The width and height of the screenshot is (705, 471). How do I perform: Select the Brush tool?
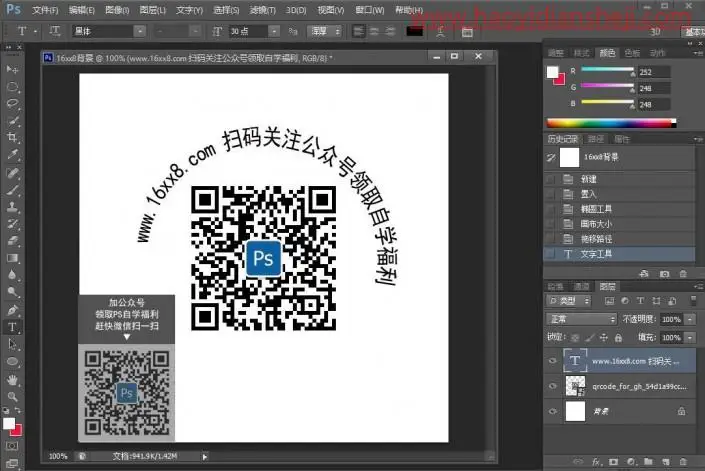[x=12, y=190]
